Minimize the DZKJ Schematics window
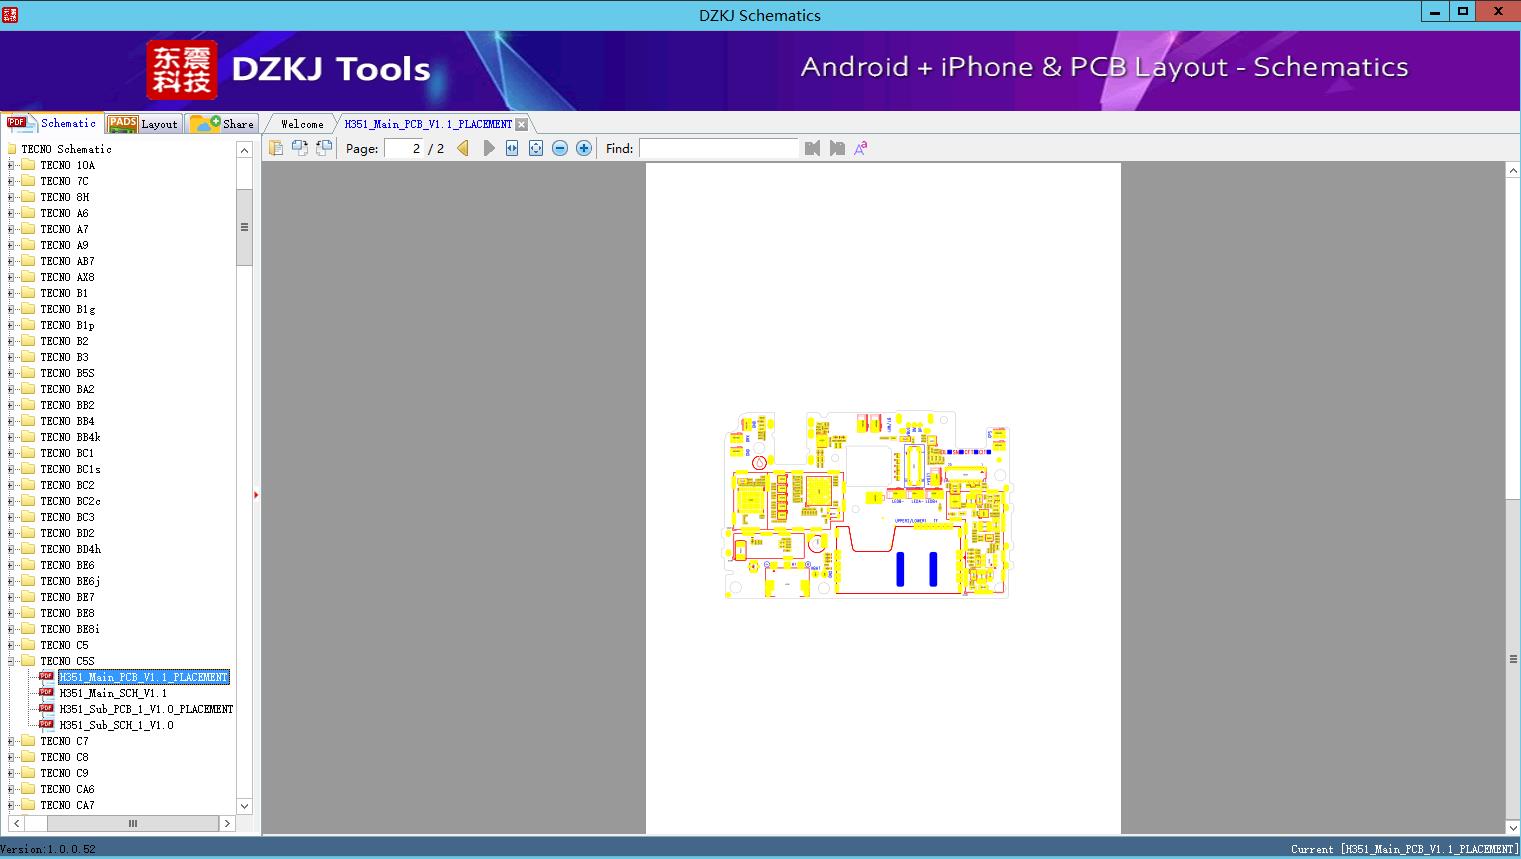Viewport: 1521px width, 859px height. click(x=1435, y=11)
